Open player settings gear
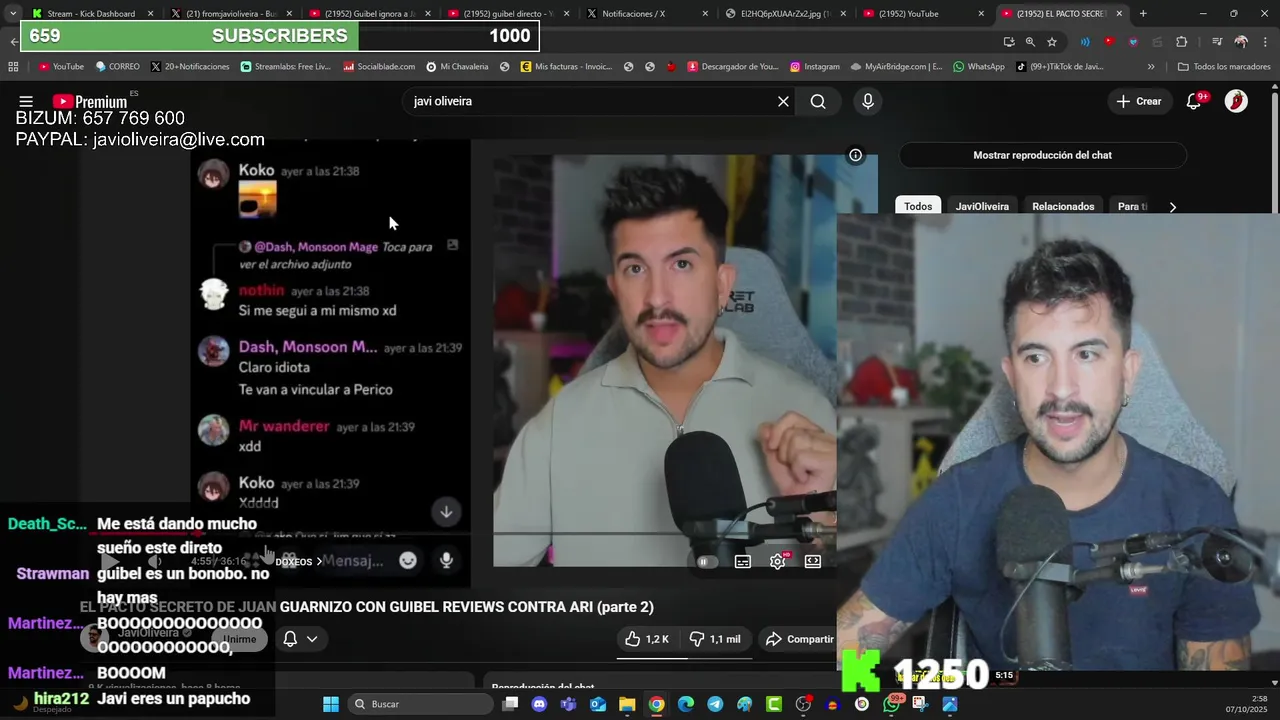This screenshot has height=720, width=1280. [x=777, y=561]
